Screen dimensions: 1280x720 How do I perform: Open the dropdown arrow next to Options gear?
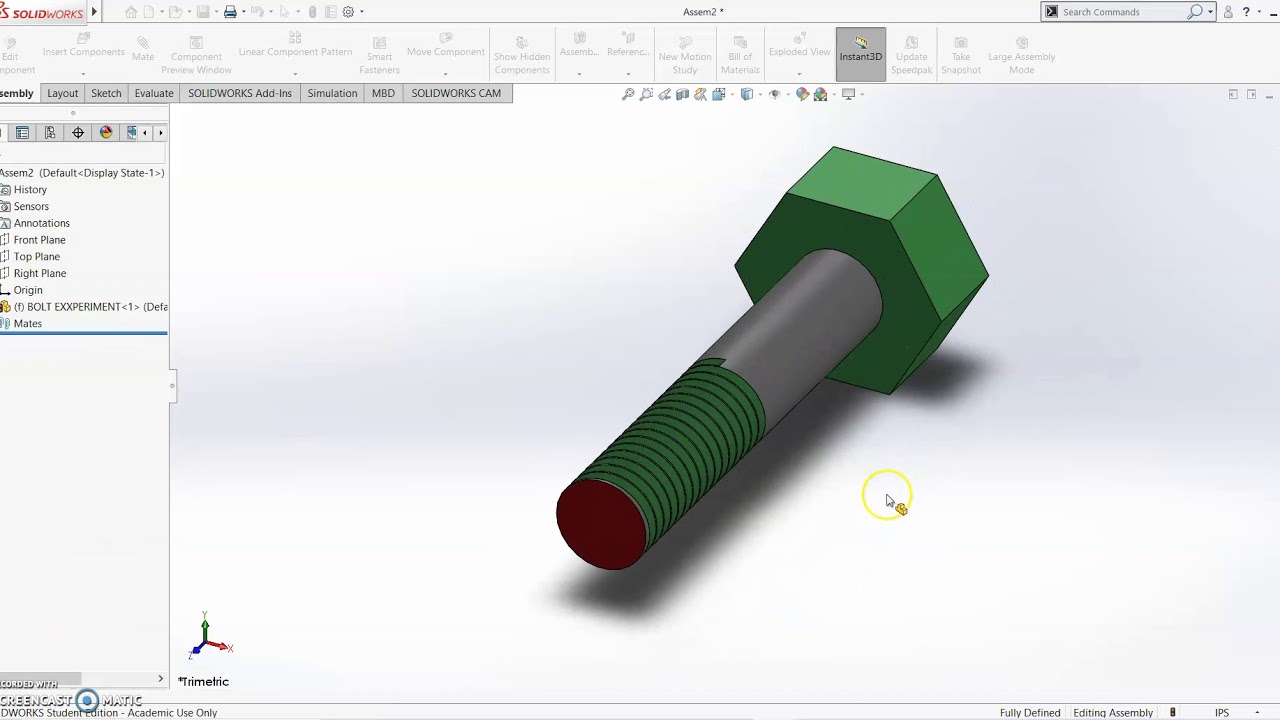point(361,12)
